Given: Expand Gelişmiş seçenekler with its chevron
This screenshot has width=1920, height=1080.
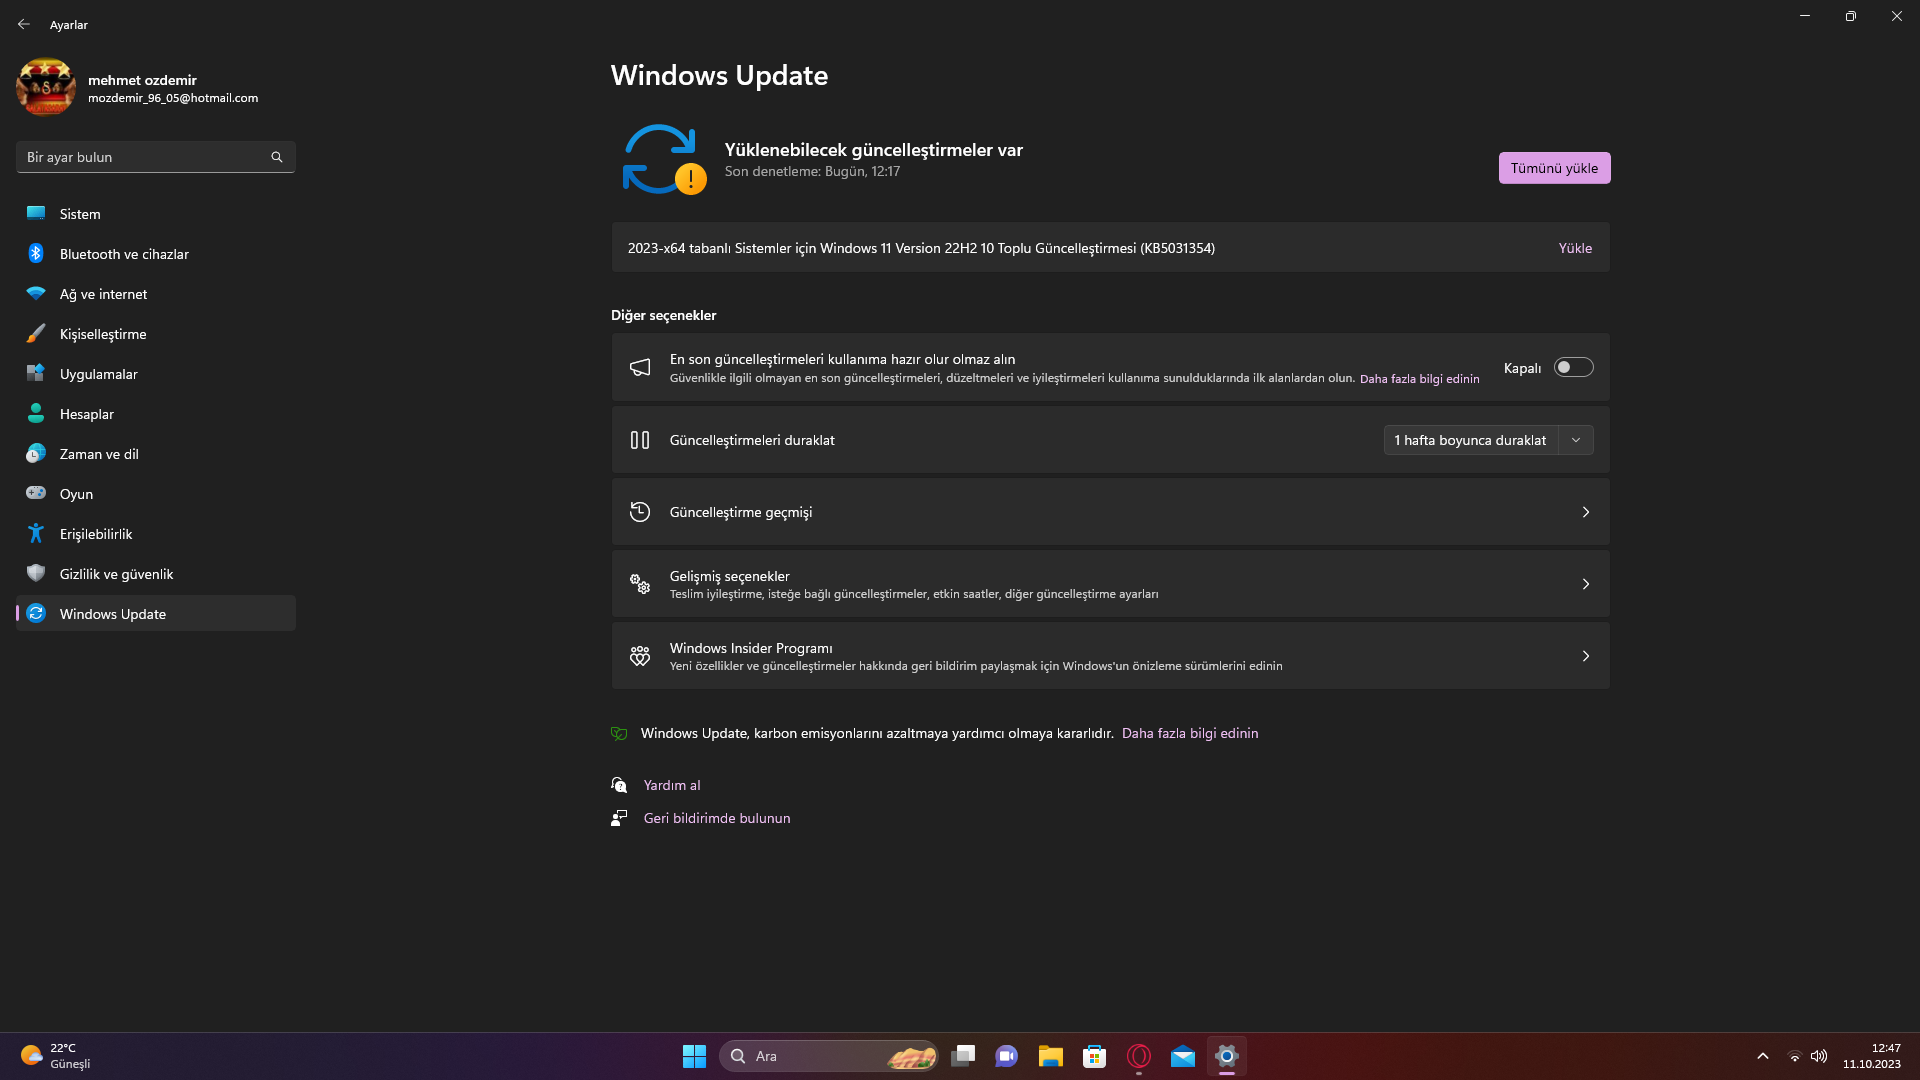Looking at the screenshot, I should pyautogui.click(x=1585, y=584).
